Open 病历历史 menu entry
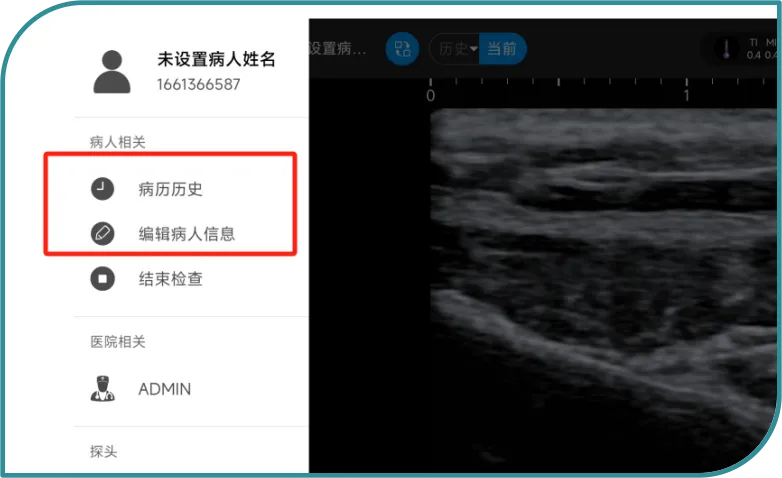The width and height of the screenshot is (782, 478). [x=170, y=189]
